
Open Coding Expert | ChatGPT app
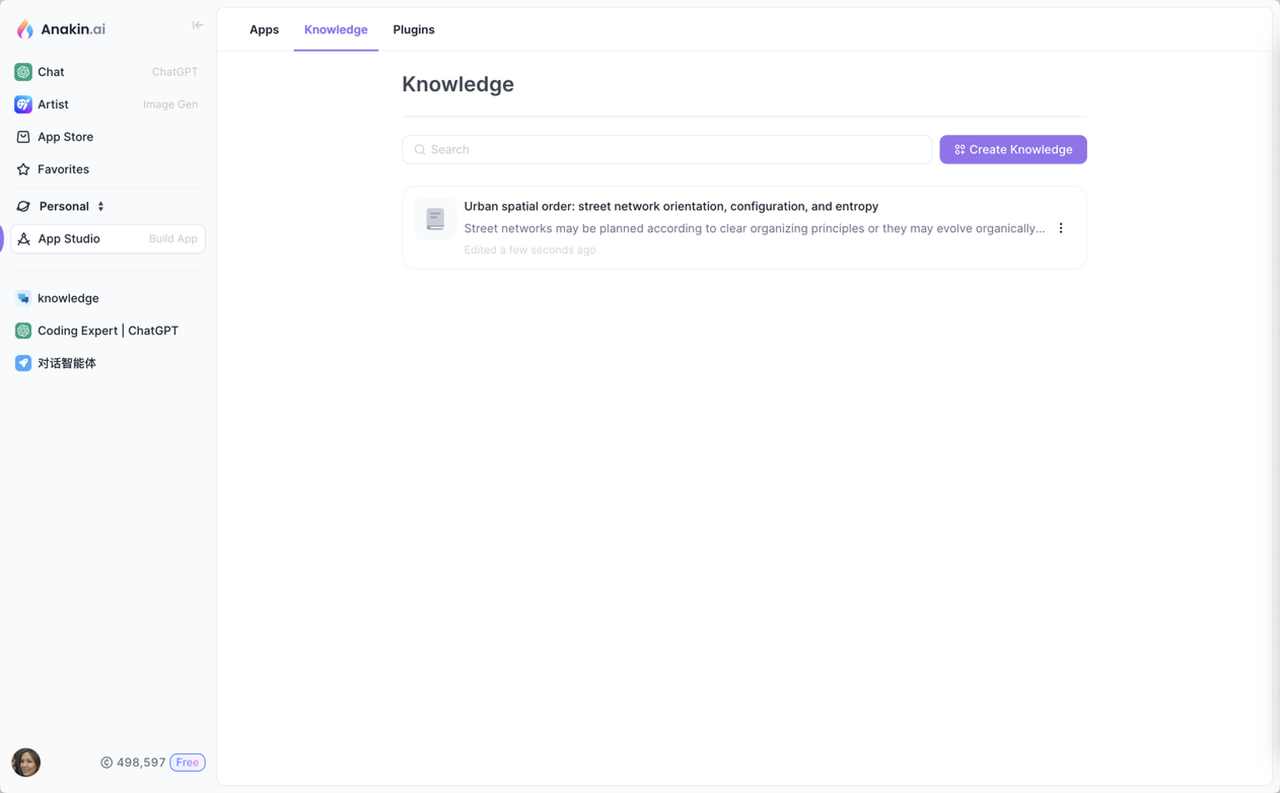coord(107,330)
